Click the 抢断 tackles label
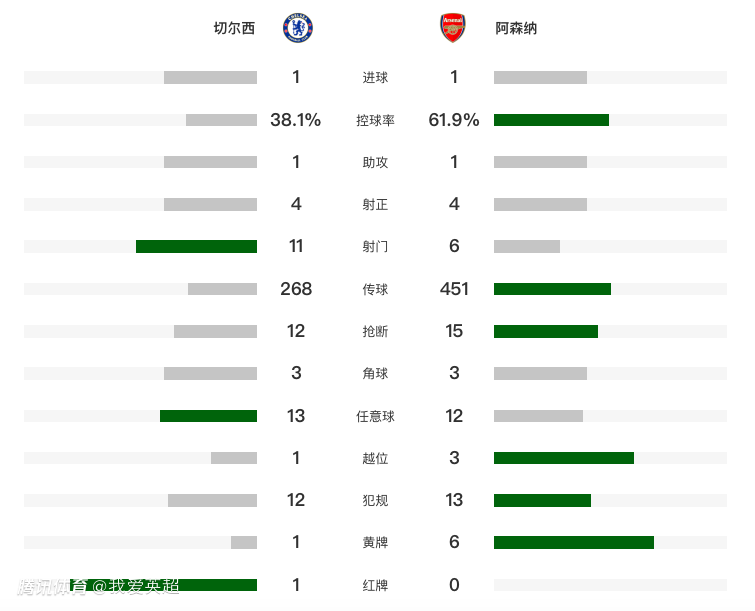 375,331
